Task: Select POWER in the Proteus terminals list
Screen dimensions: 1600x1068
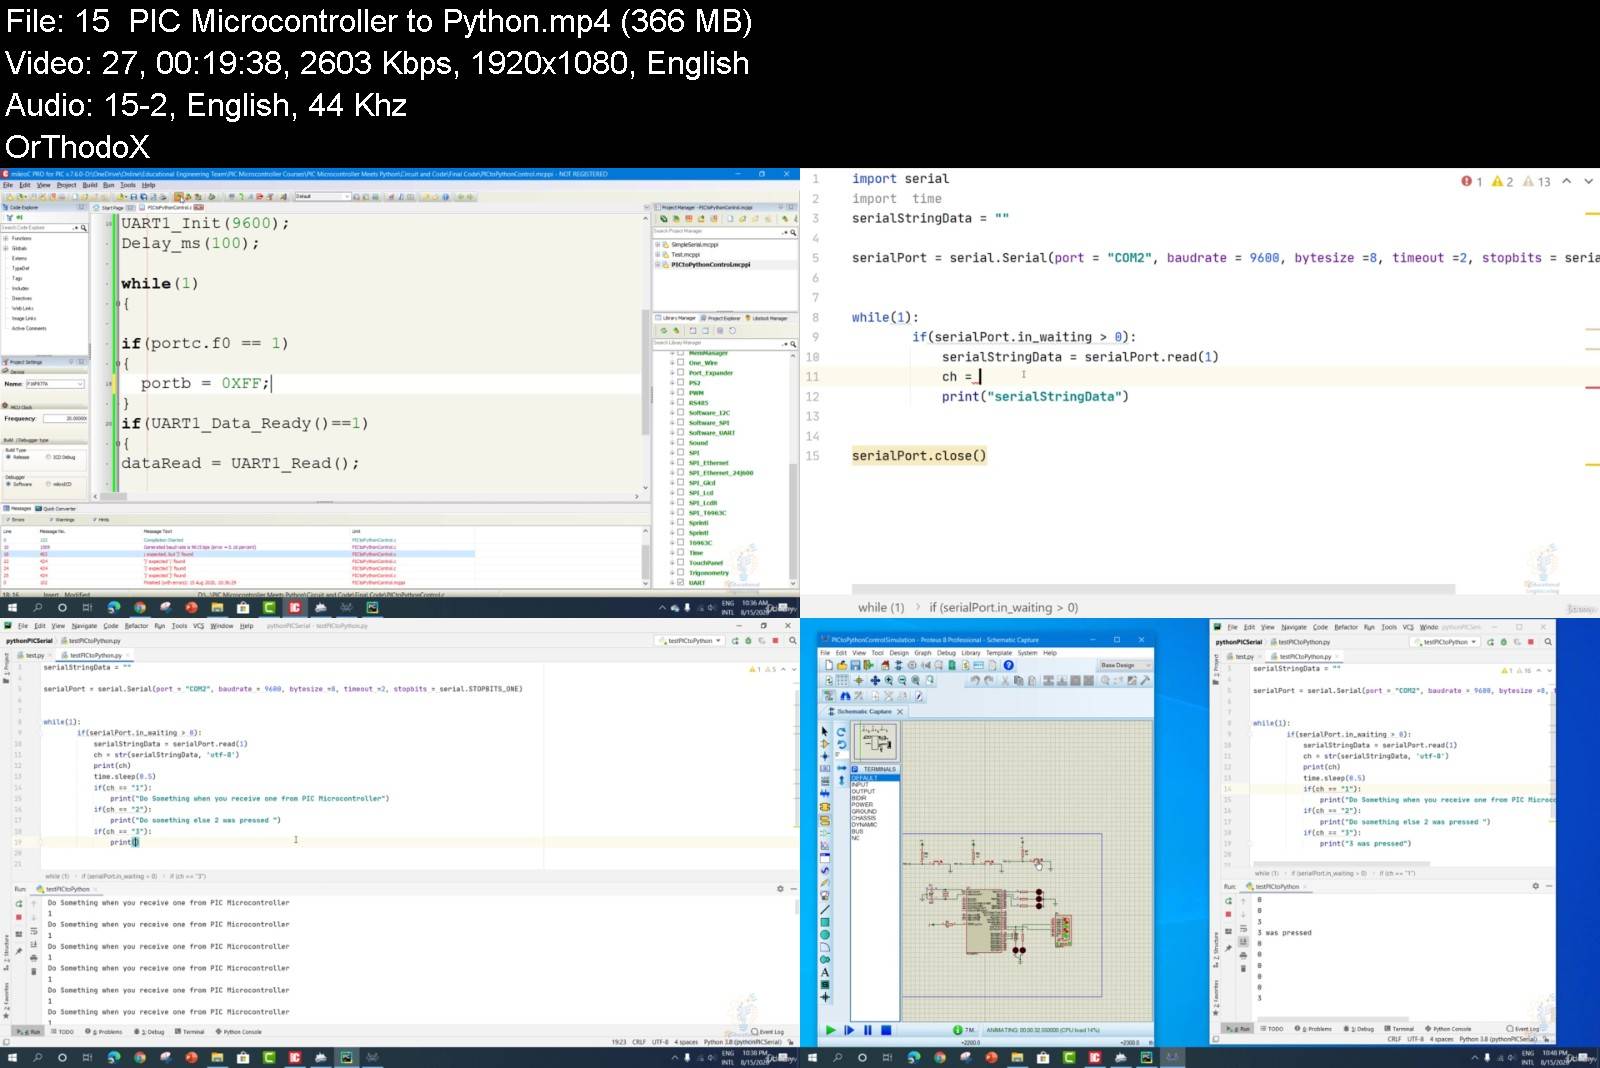Action: (x=862, y=805)
